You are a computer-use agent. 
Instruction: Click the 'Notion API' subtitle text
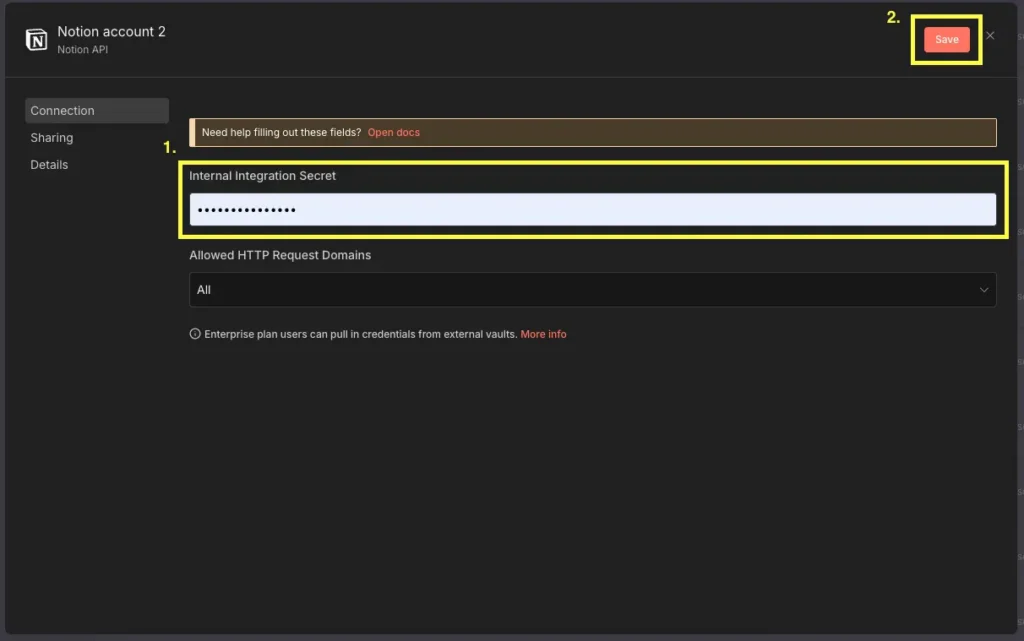pyautogui.click(x=82, y=50)
